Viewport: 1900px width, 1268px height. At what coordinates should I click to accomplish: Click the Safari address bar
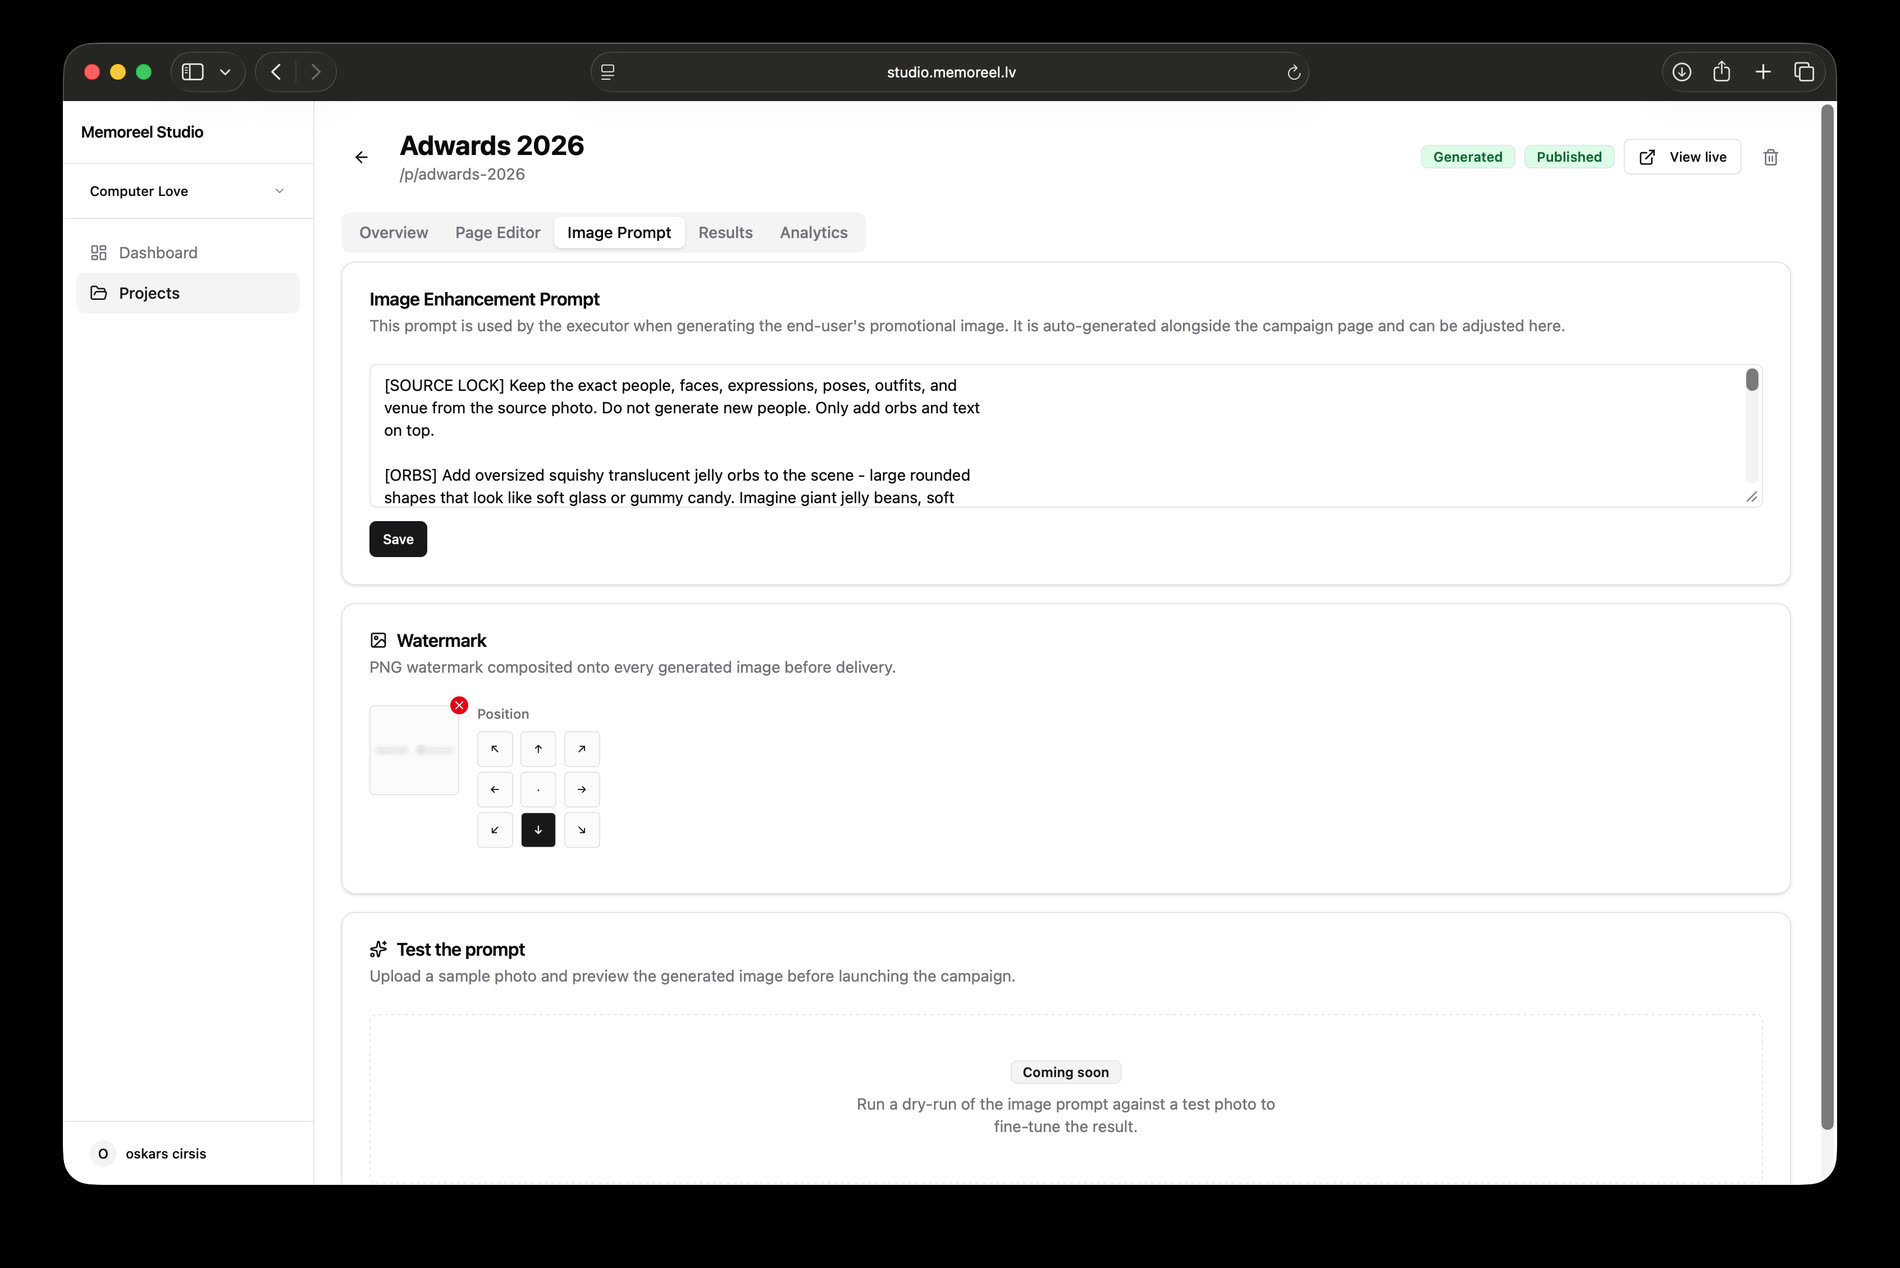950,72
